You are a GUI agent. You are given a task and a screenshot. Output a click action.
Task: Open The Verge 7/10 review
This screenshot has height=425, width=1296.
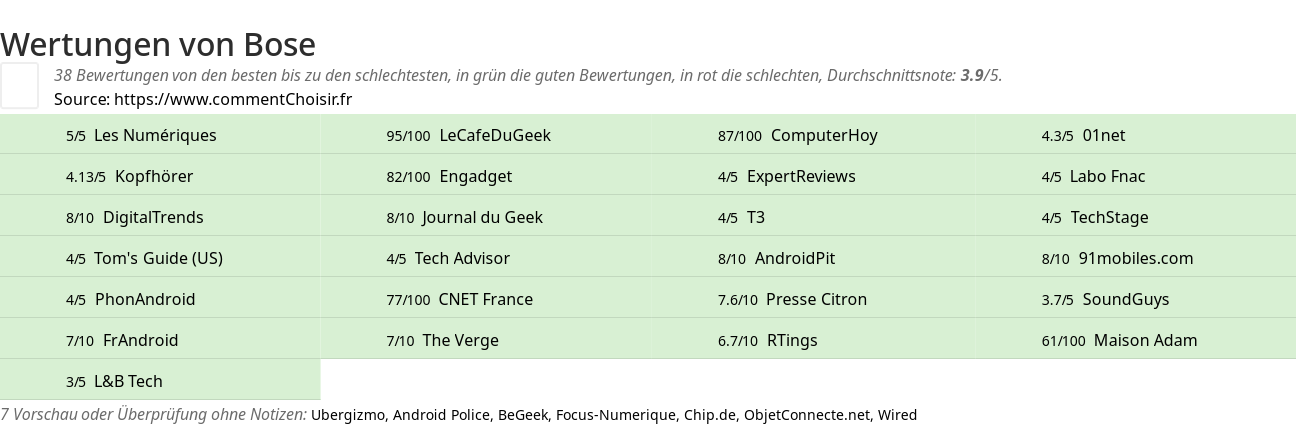[483, 340]
